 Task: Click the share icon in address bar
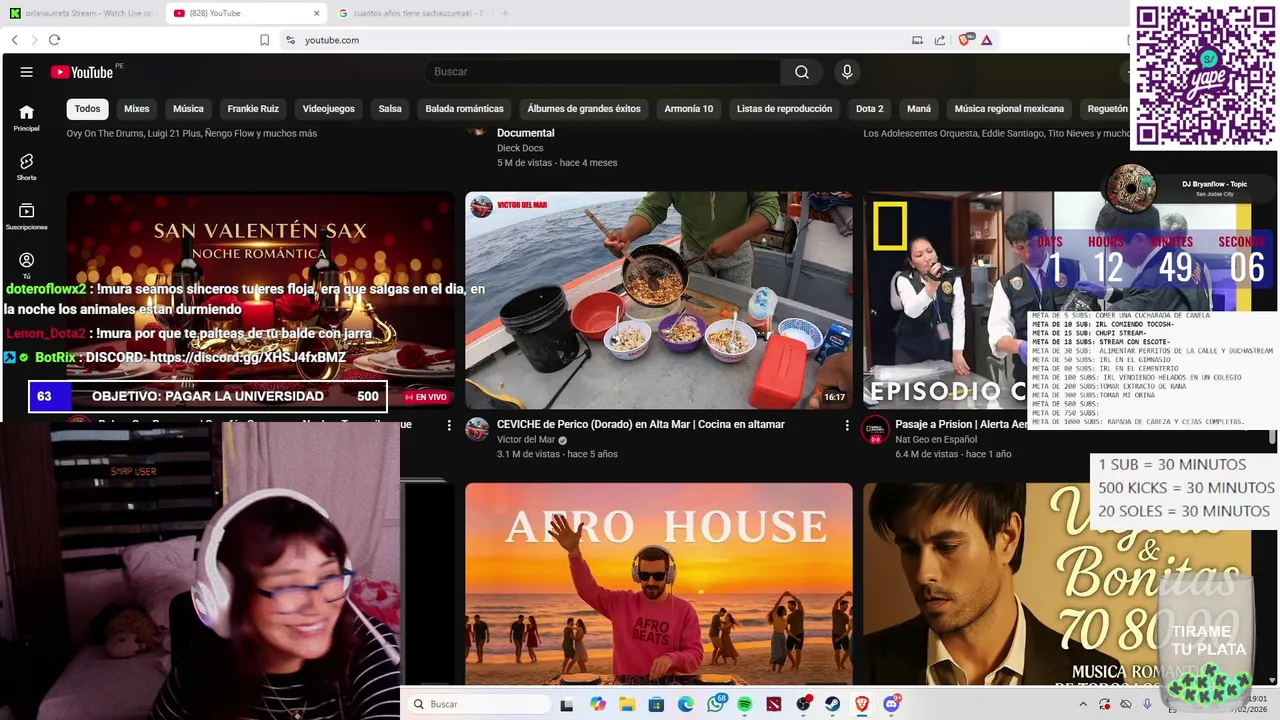pos(940,40)
